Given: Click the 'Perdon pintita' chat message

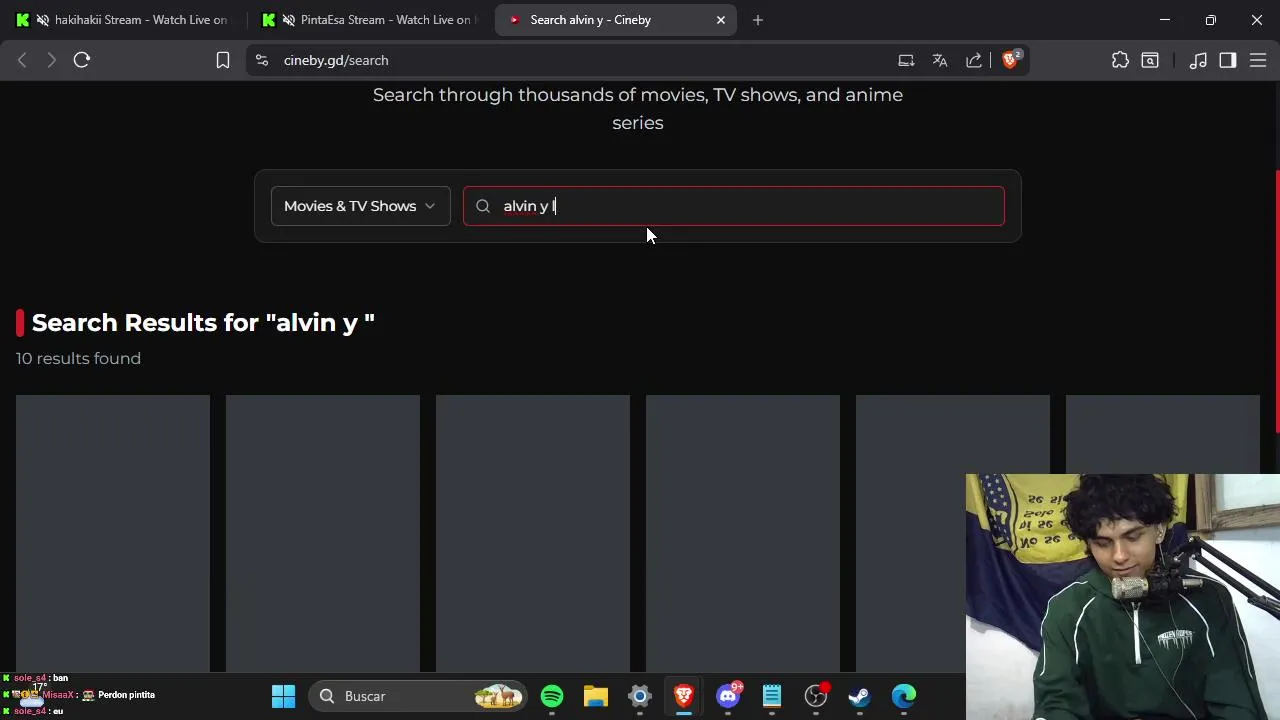Looking at the screenshot, I should [126, 694].
